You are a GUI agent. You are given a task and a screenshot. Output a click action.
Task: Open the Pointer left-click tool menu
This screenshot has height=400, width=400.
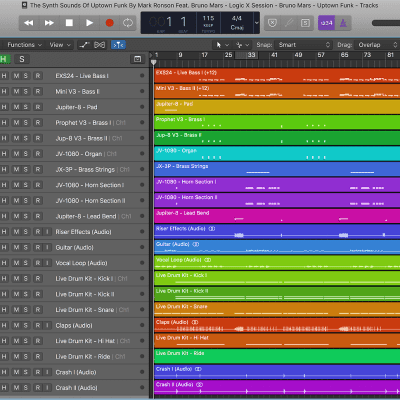(x=222, y=45)
